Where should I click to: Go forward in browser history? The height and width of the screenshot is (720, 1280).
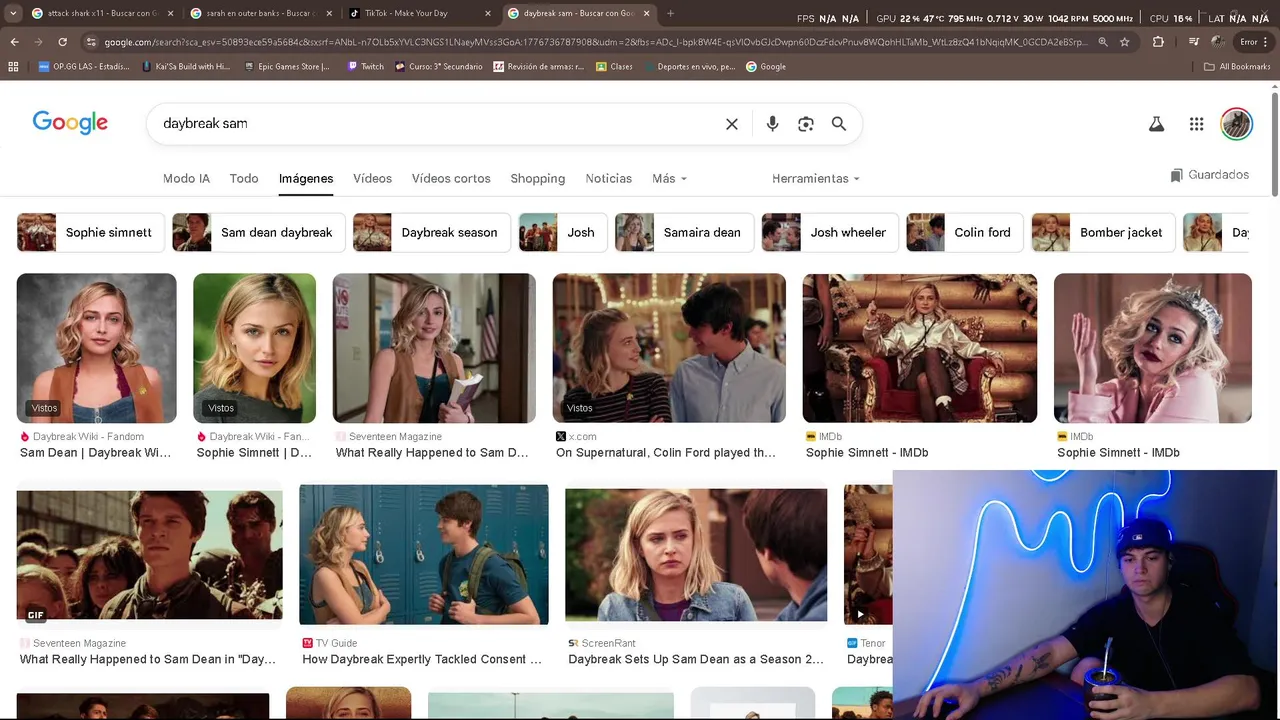[38, 42]
